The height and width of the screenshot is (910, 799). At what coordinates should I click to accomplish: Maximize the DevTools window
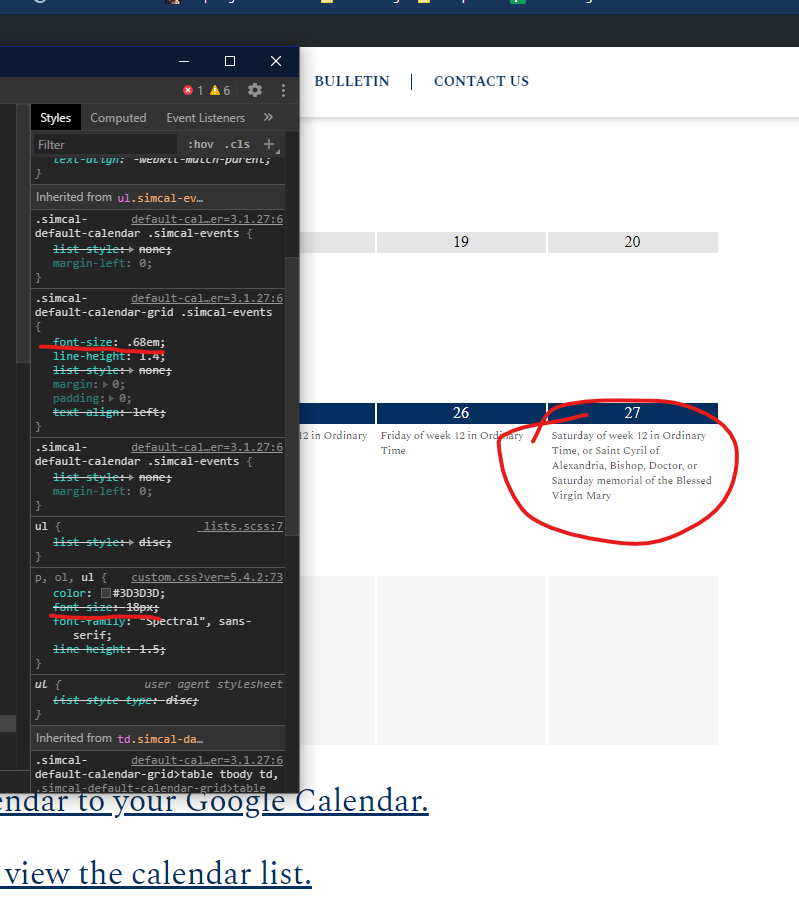coord(229,62)
